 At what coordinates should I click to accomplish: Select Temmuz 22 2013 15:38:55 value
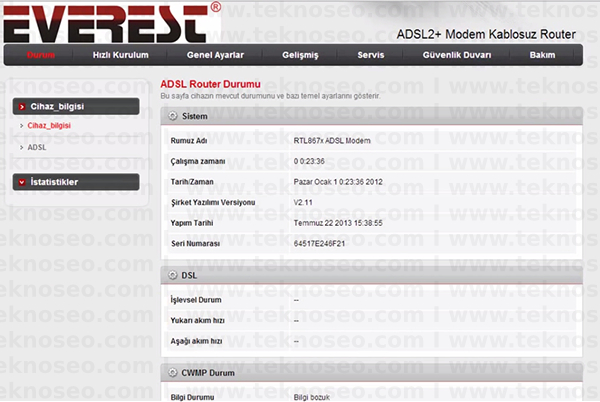click(338, 223)
